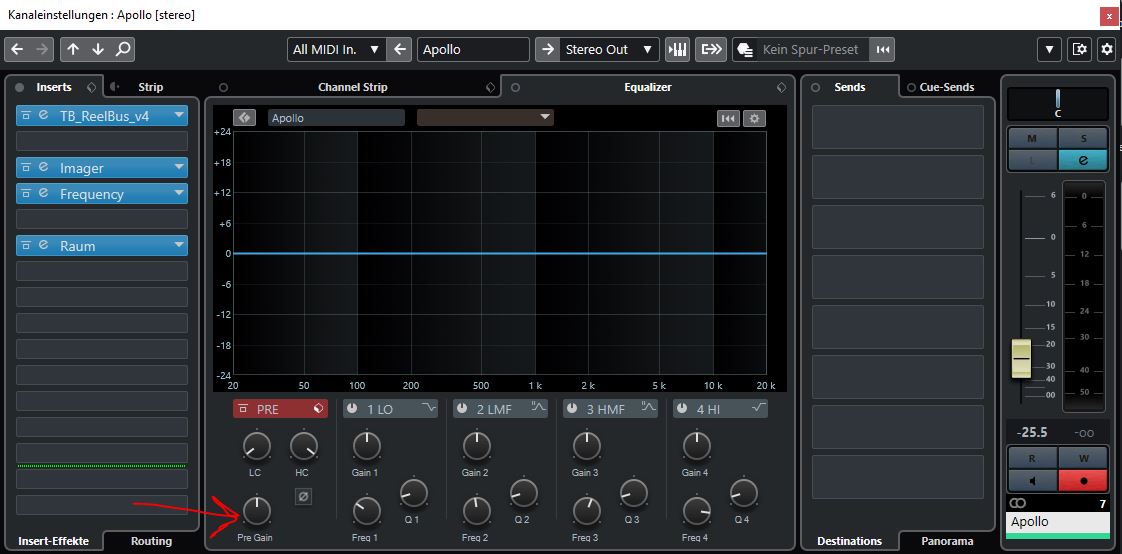Image resolution: width=1122 pixels, height=554 pixels.
Task: Toggle the 4 HI band on/off
Action: 682,409
